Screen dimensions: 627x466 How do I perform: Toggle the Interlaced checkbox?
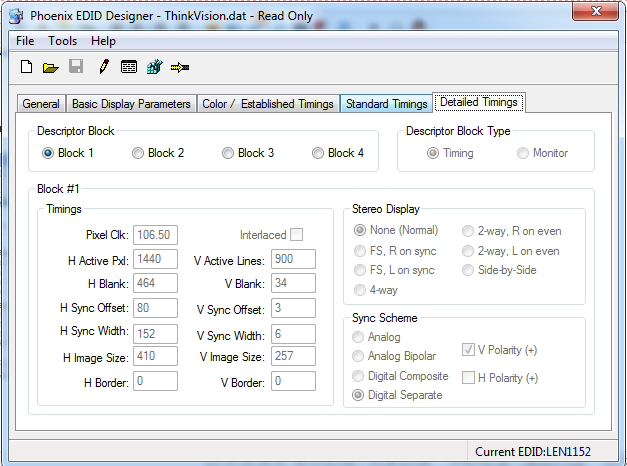pyautogui.click(x=297, y=235)
